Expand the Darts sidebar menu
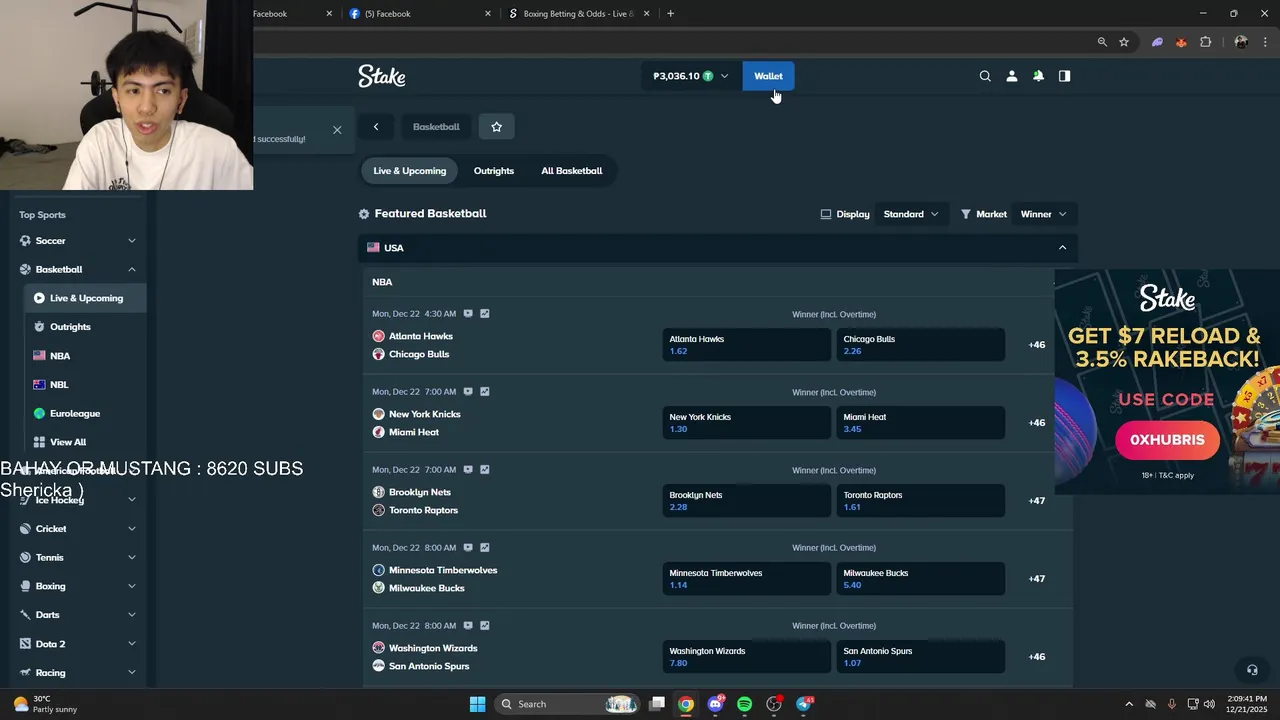 coord(132,615)
